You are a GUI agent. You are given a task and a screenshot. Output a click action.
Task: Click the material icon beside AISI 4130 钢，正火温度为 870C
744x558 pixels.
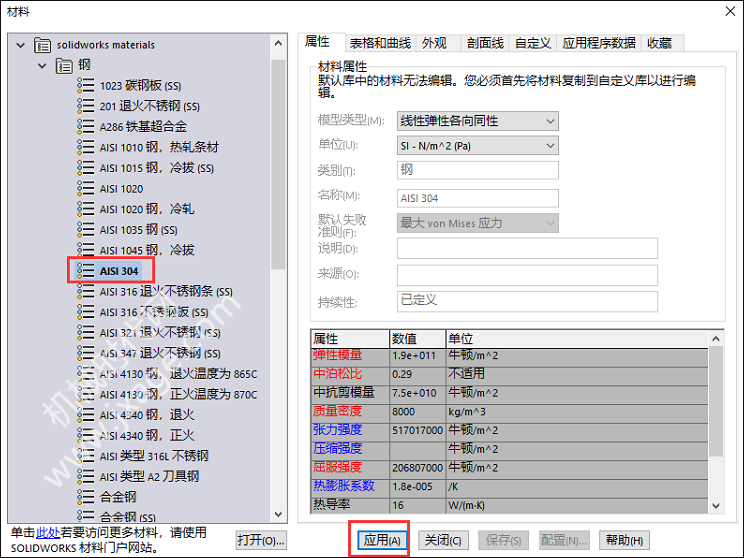pos(85,394)
